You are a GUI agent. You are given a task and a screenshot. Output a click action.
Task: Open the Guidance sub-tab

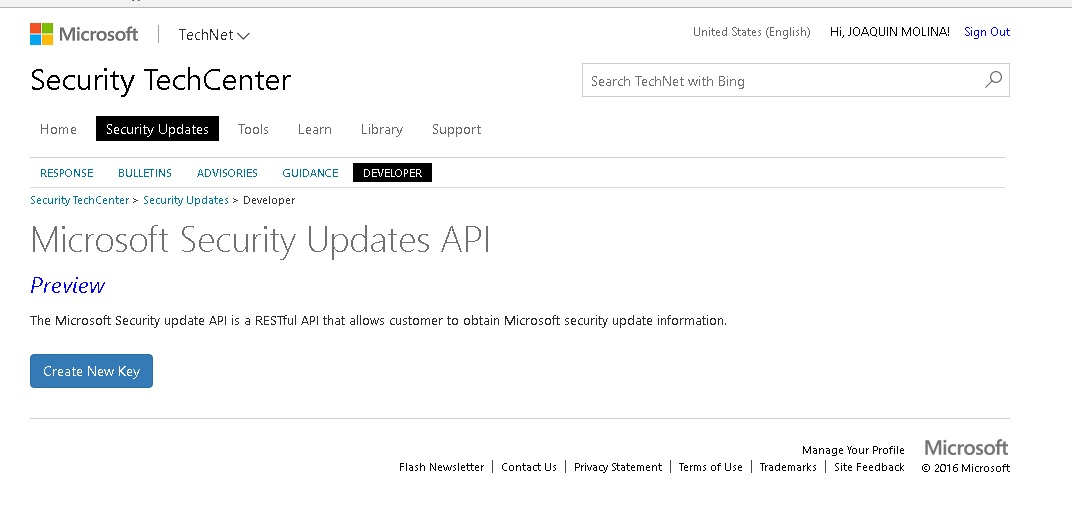click(310, 173)
